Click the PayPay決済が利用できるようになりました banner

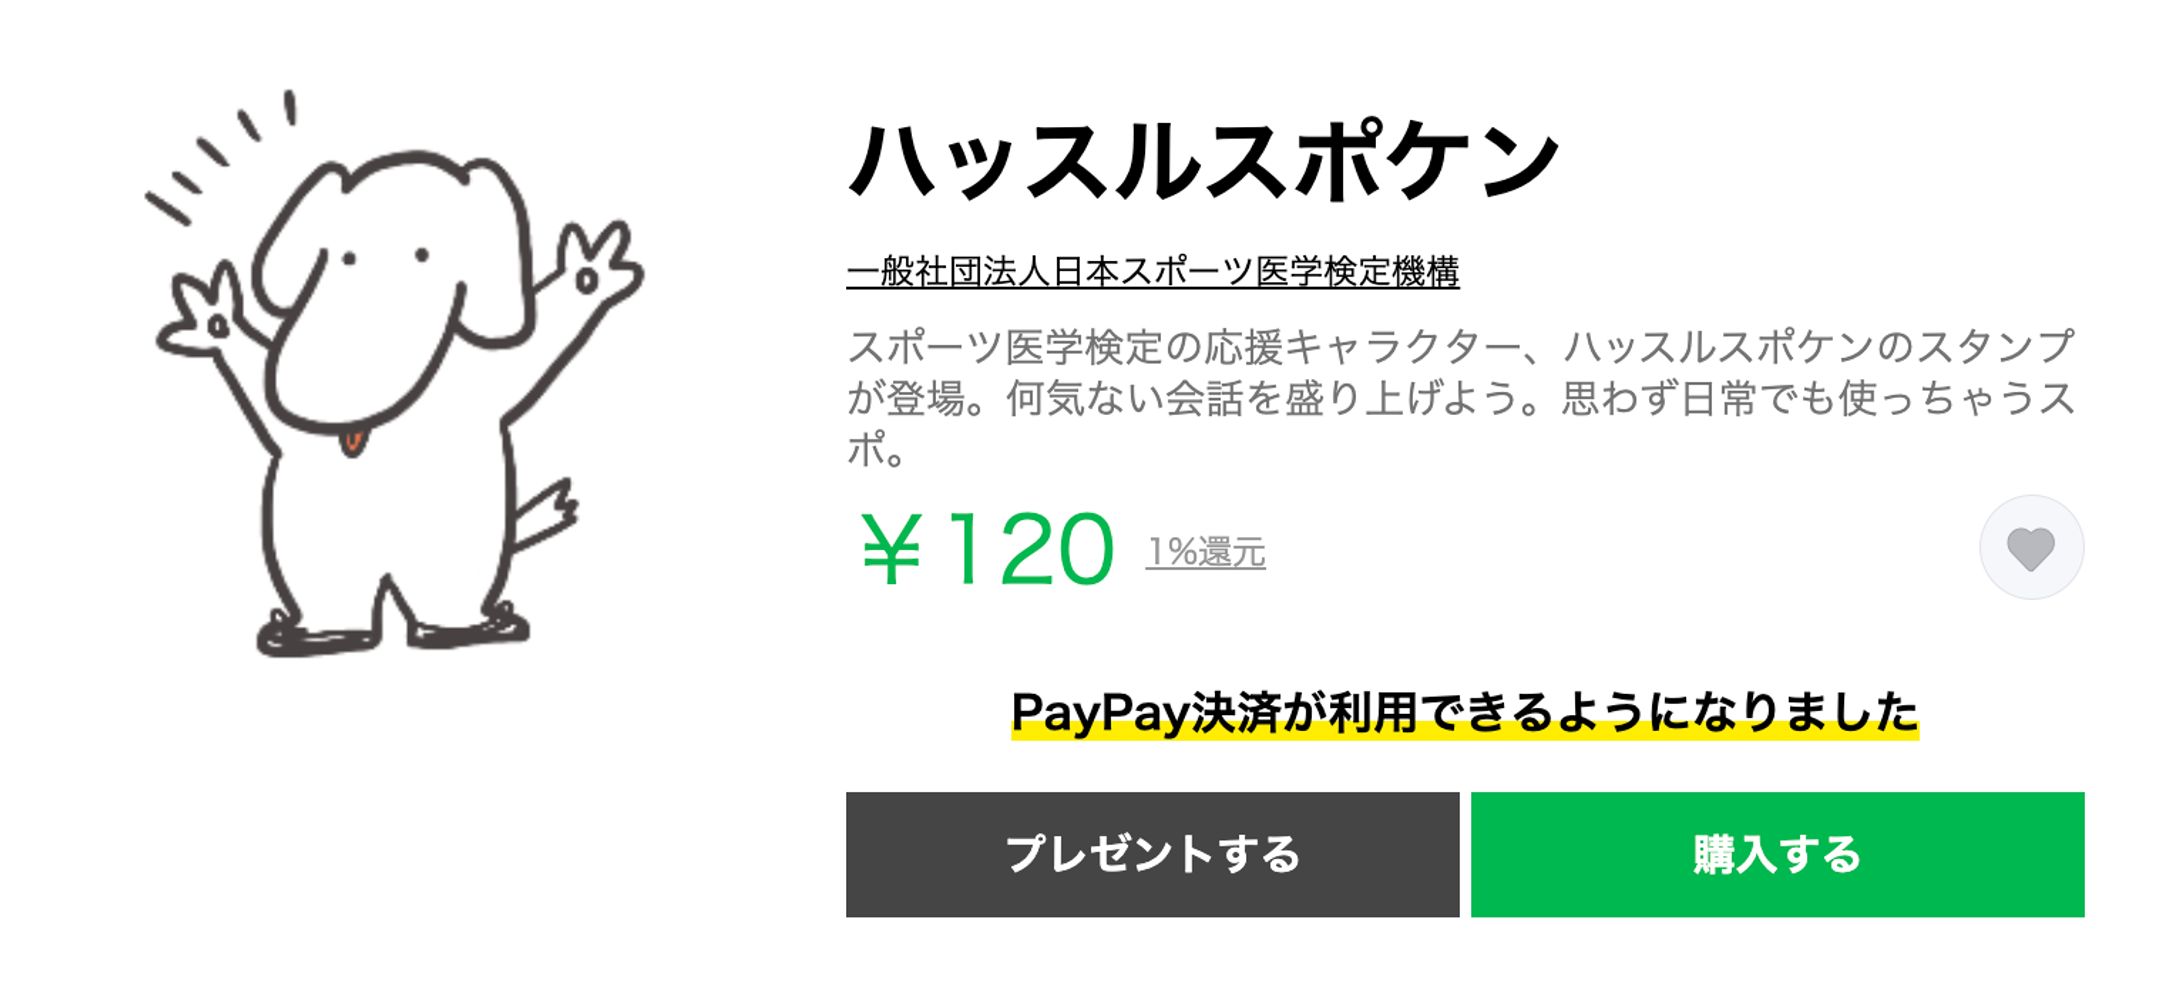[1464, 713]
